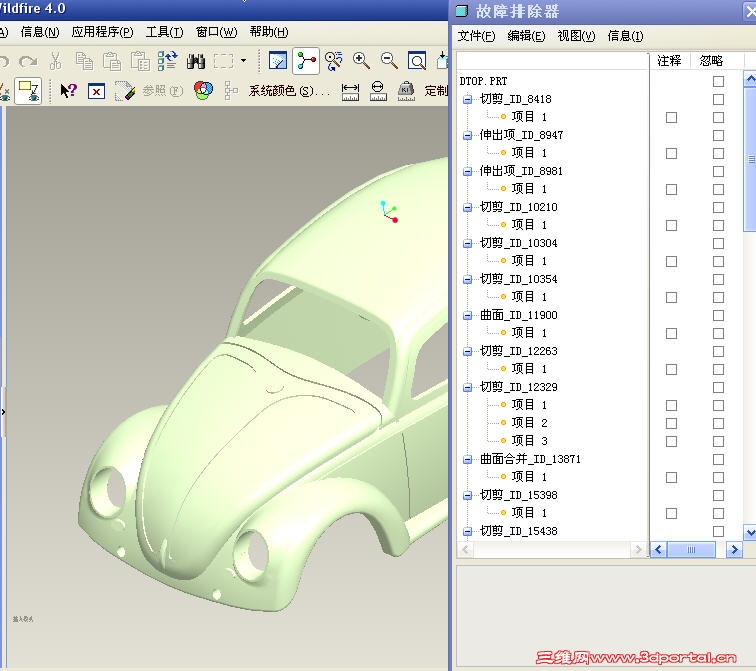756x671 pixels.
Task: Click the distance measurement ruler icon
Action: pos(350,91)
